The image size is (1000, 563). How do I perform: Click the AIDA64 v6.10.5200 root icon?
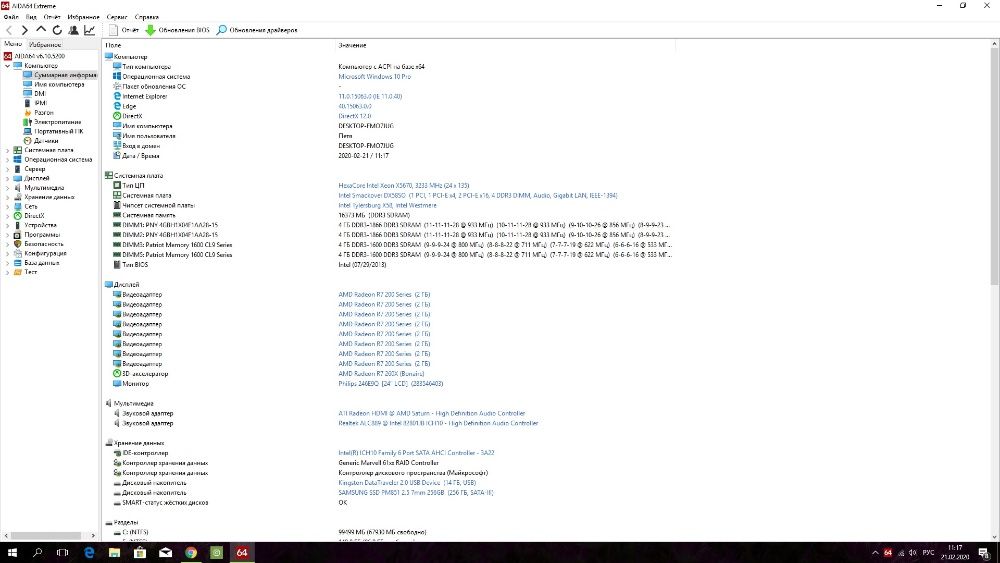click(x=8, y=56)
